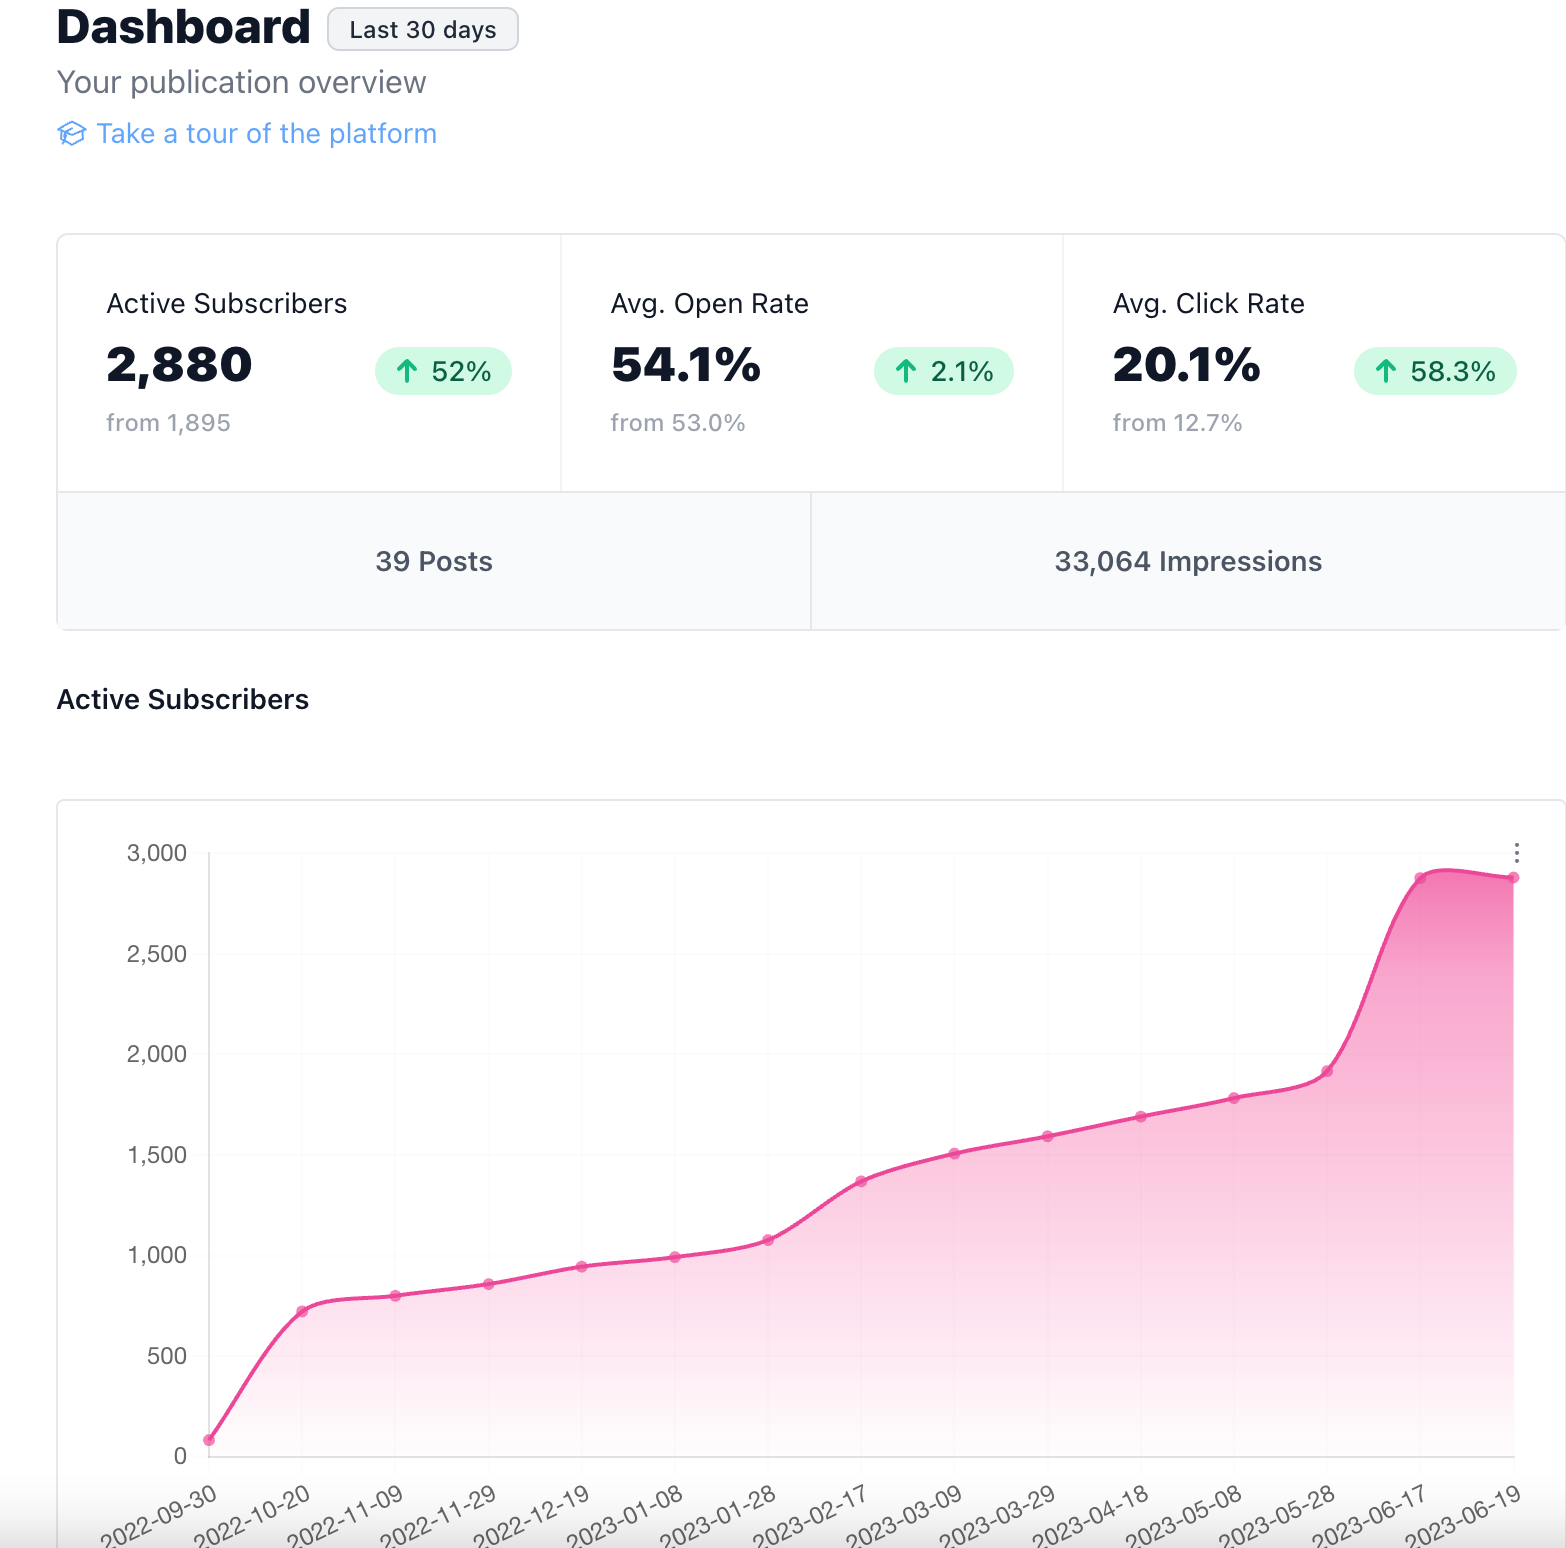Click the 52% increase badge
Viewport: 1566px width, 1548px height.
[x=443, y=371]
